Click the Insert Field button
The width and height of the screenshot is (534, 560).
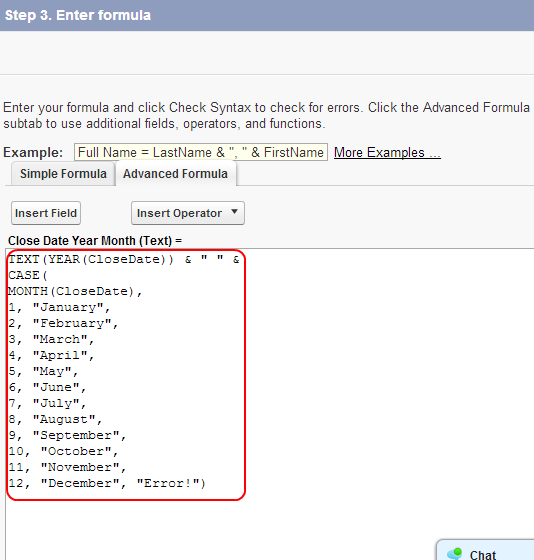point(46,213)
